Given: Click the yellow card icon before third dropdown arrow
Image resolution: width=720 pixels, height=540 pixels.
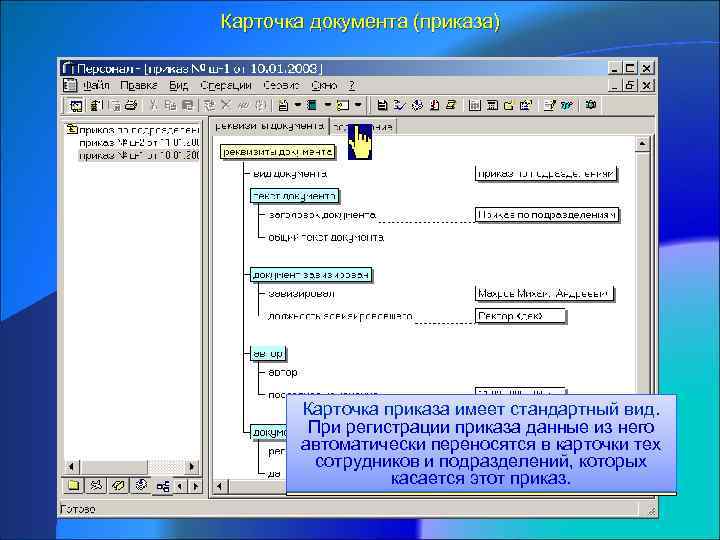Looking at the screenshot, I should [x=343, y=106].
